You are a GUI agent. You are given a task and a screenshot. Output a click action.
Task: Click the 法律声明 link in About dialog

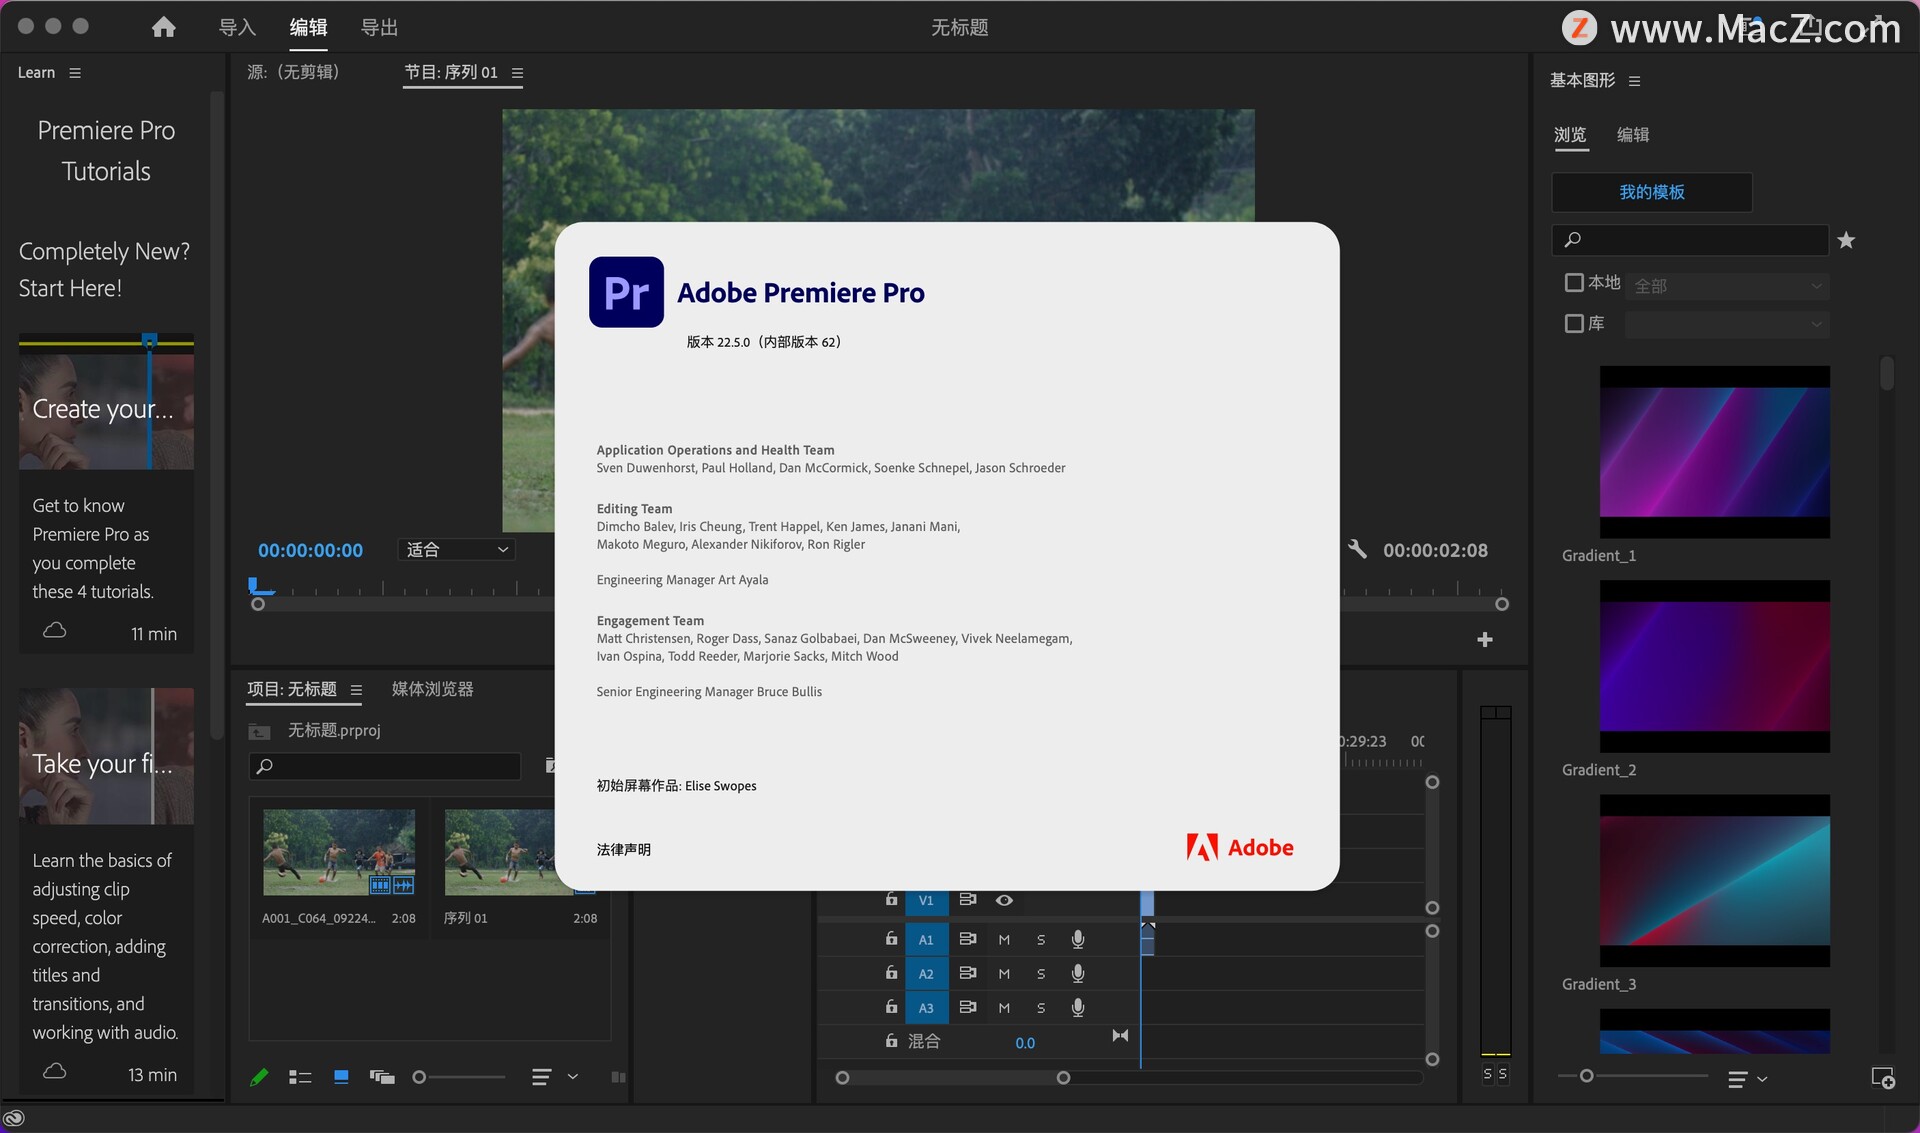point(626,848)
